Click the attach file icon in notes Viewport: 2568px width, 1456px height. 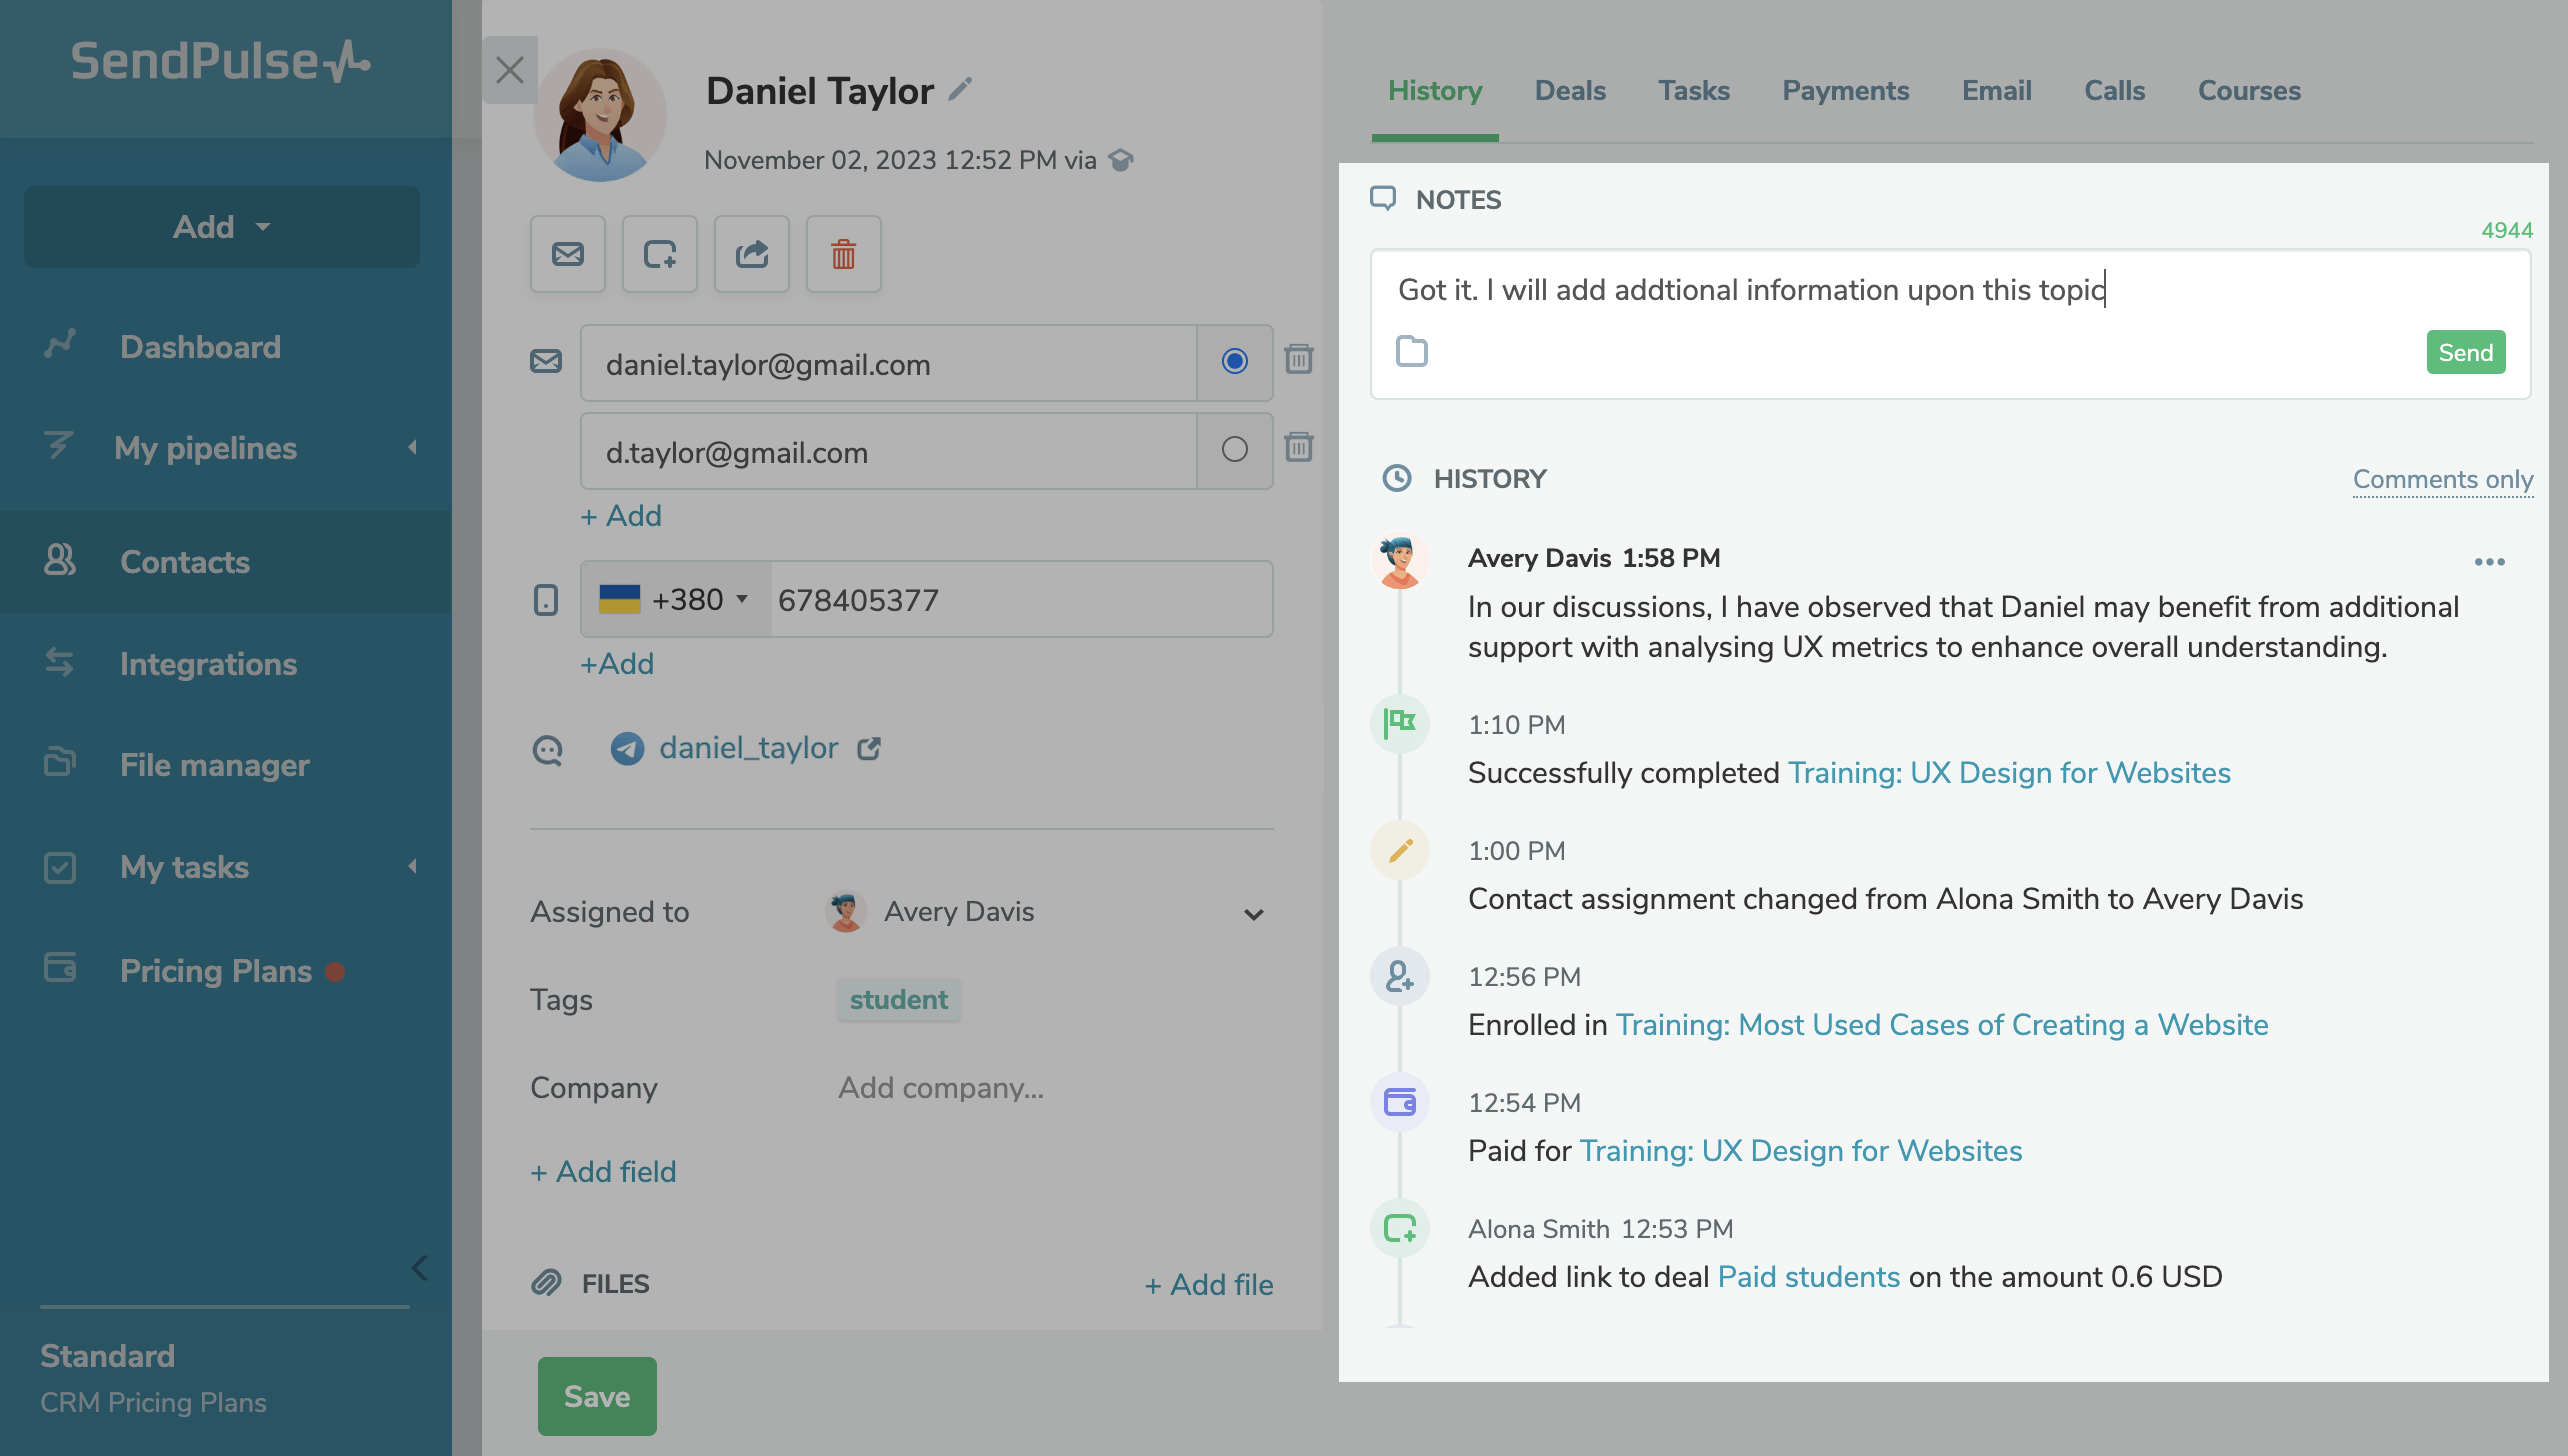(x=1411, y=352)
